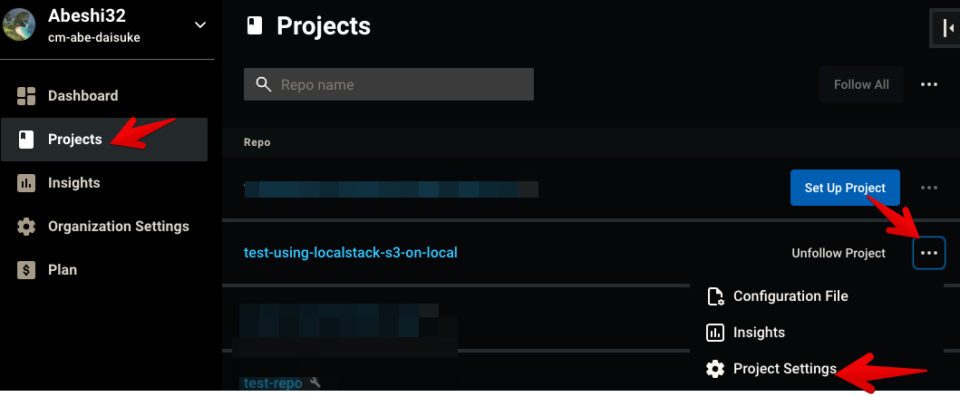Click the collapse sidebar panel icon

[x=948, y=28]
